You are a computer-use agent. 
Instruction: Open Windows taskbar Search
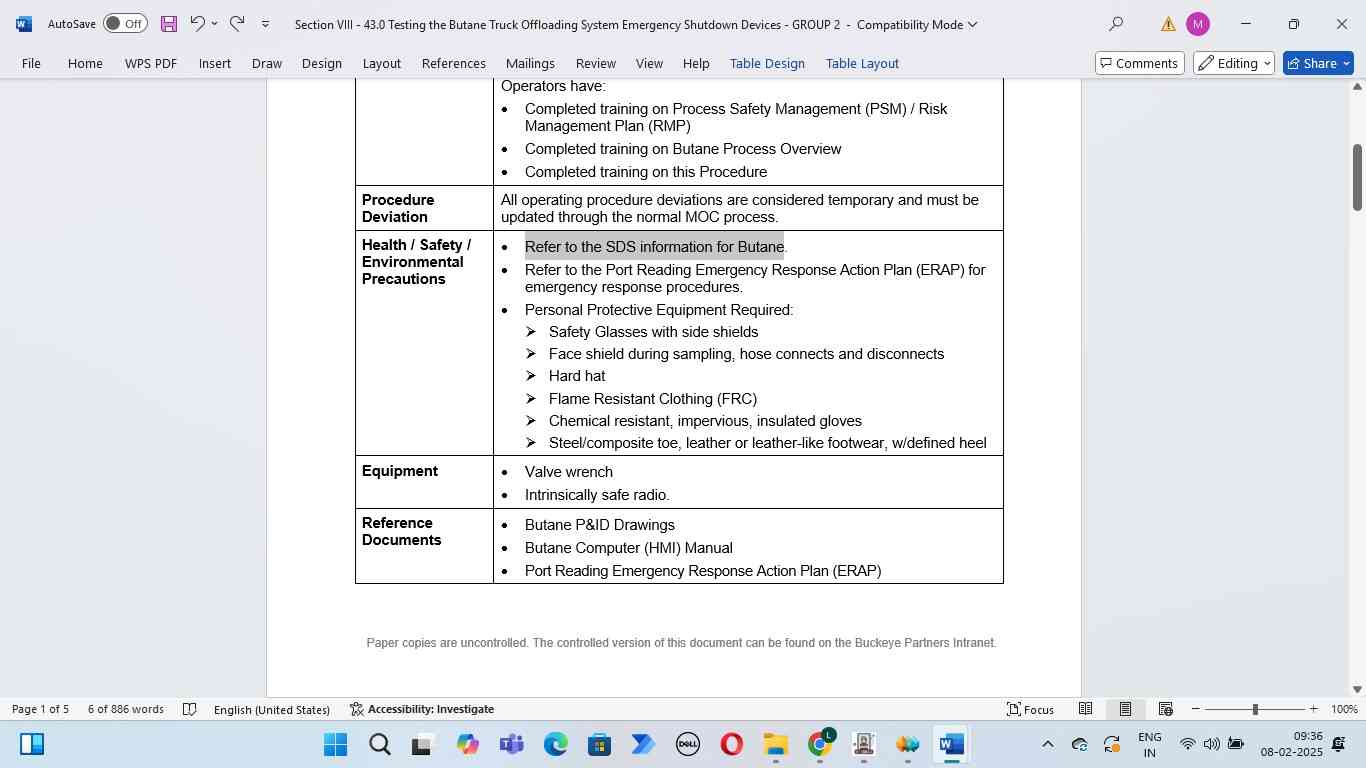coord(380,745)
